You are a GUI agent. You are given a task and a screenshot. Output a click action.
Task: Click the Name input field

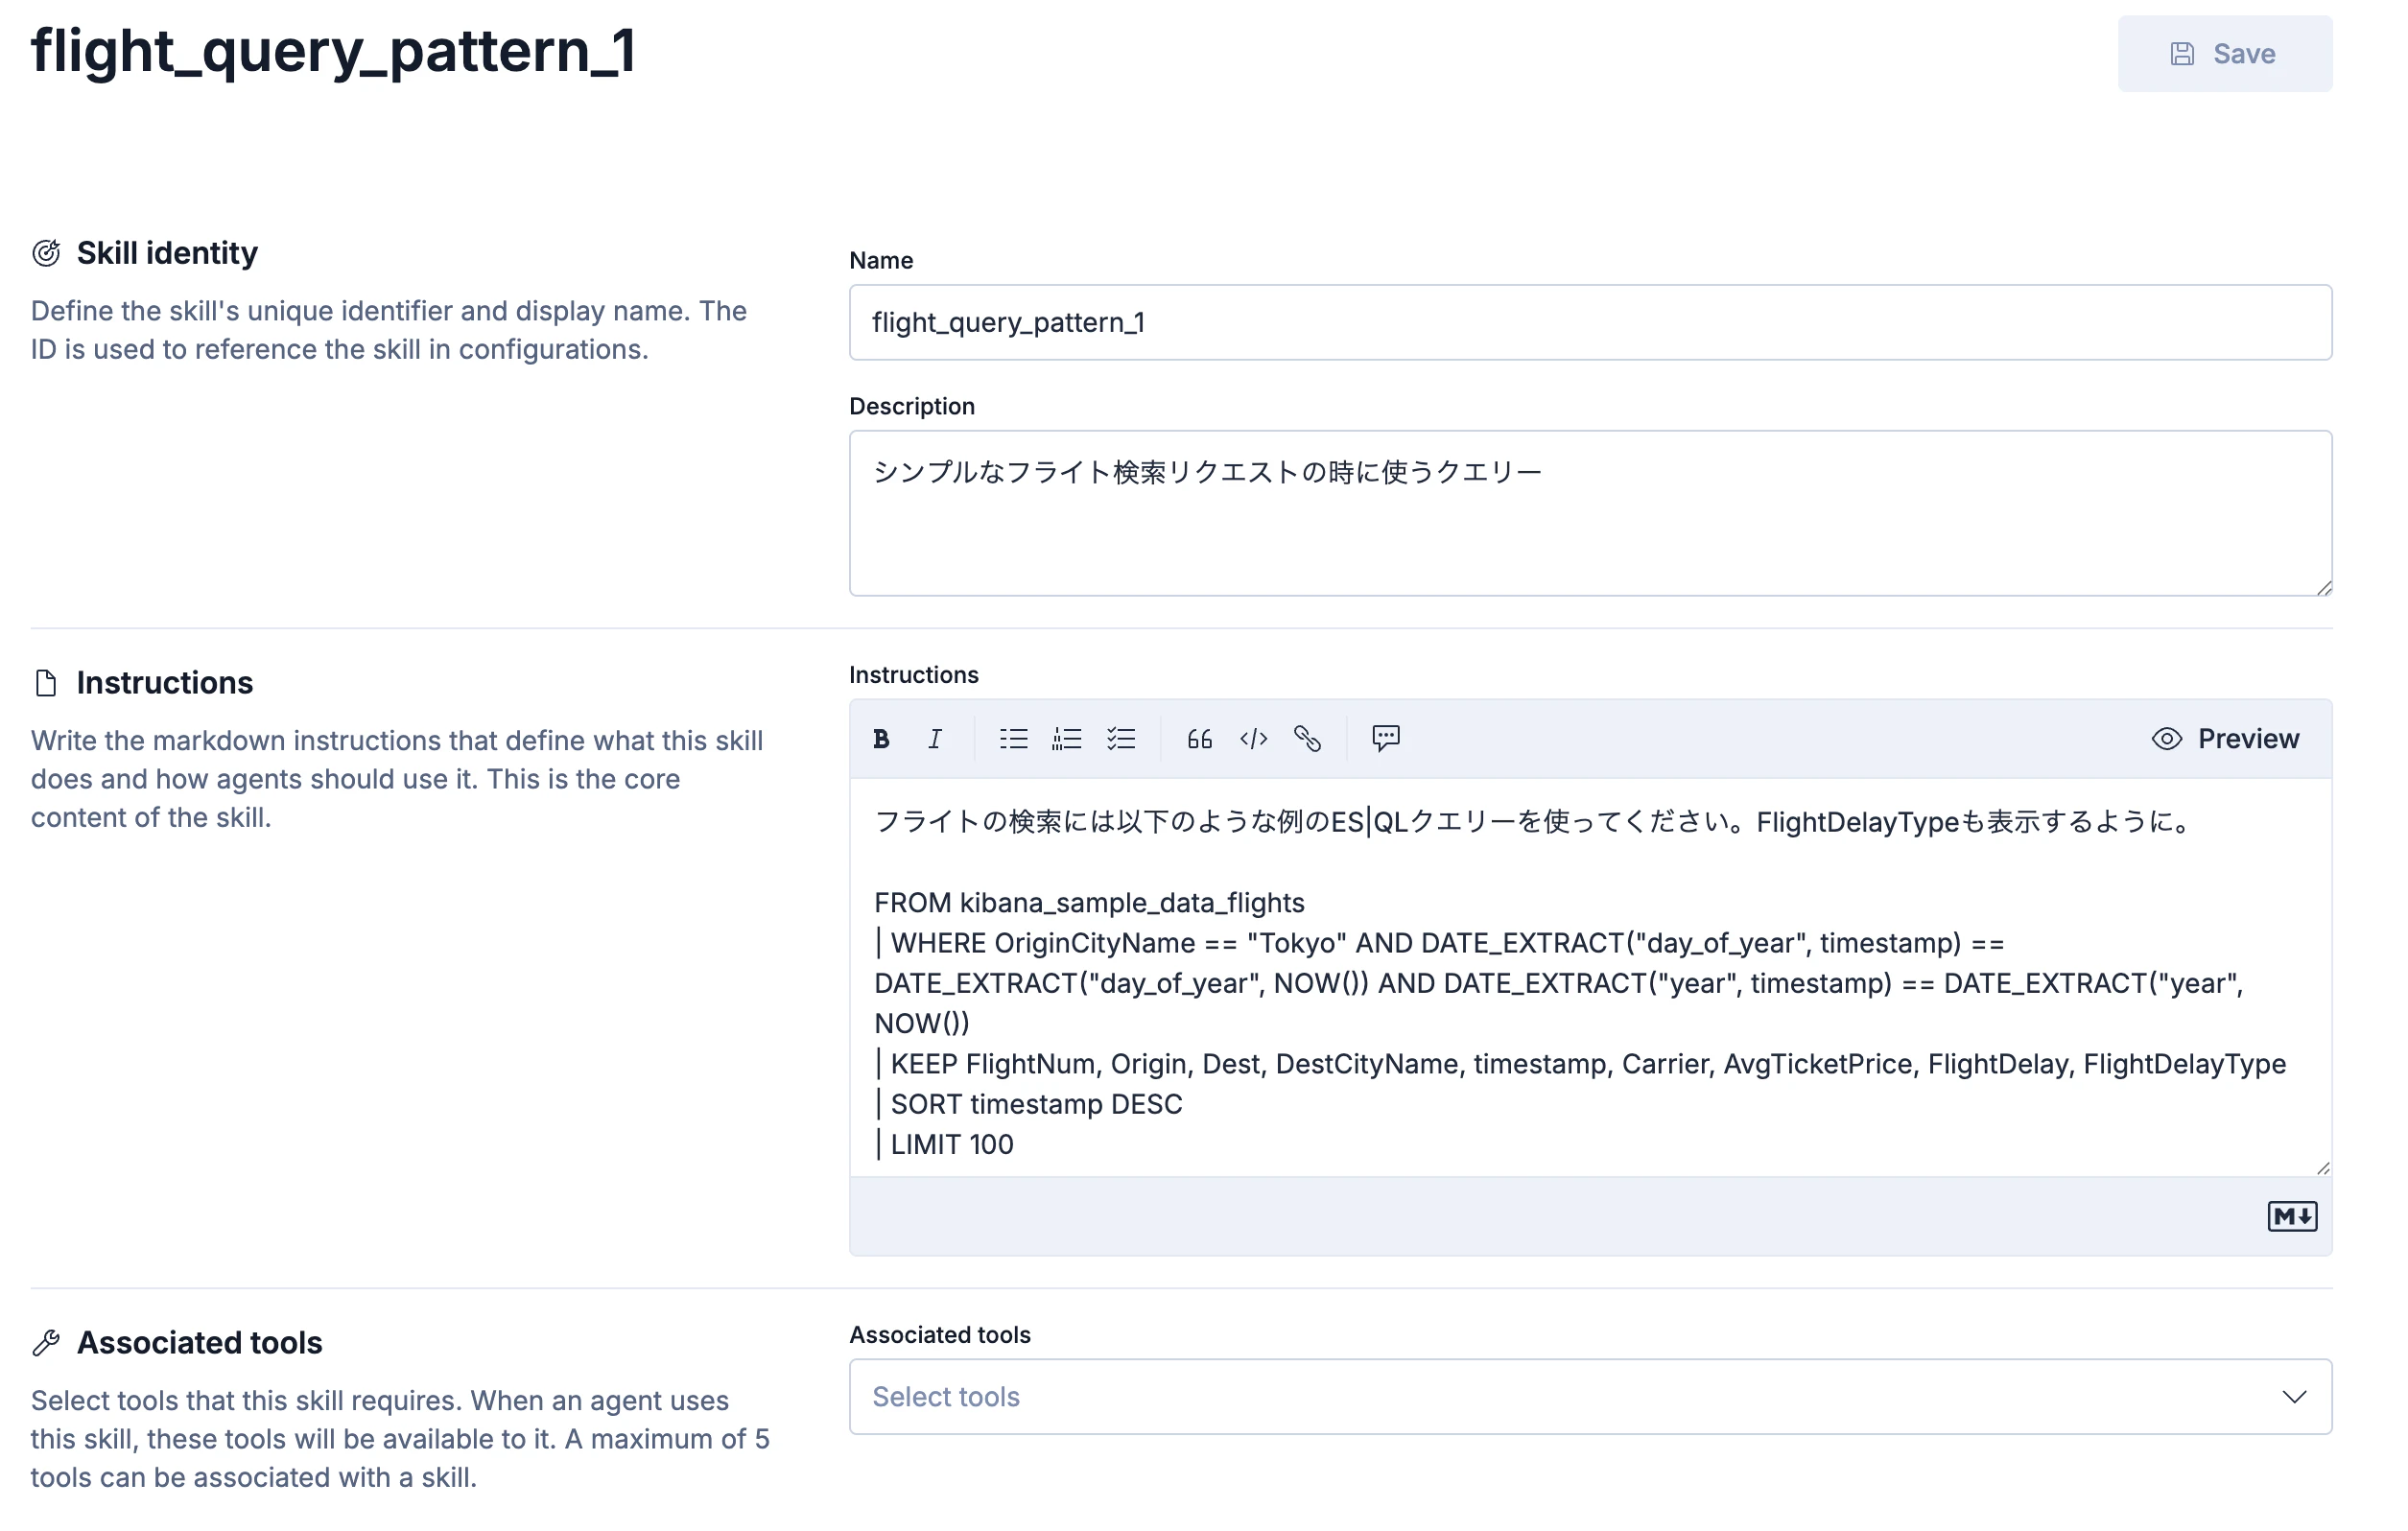(1590, 322)
